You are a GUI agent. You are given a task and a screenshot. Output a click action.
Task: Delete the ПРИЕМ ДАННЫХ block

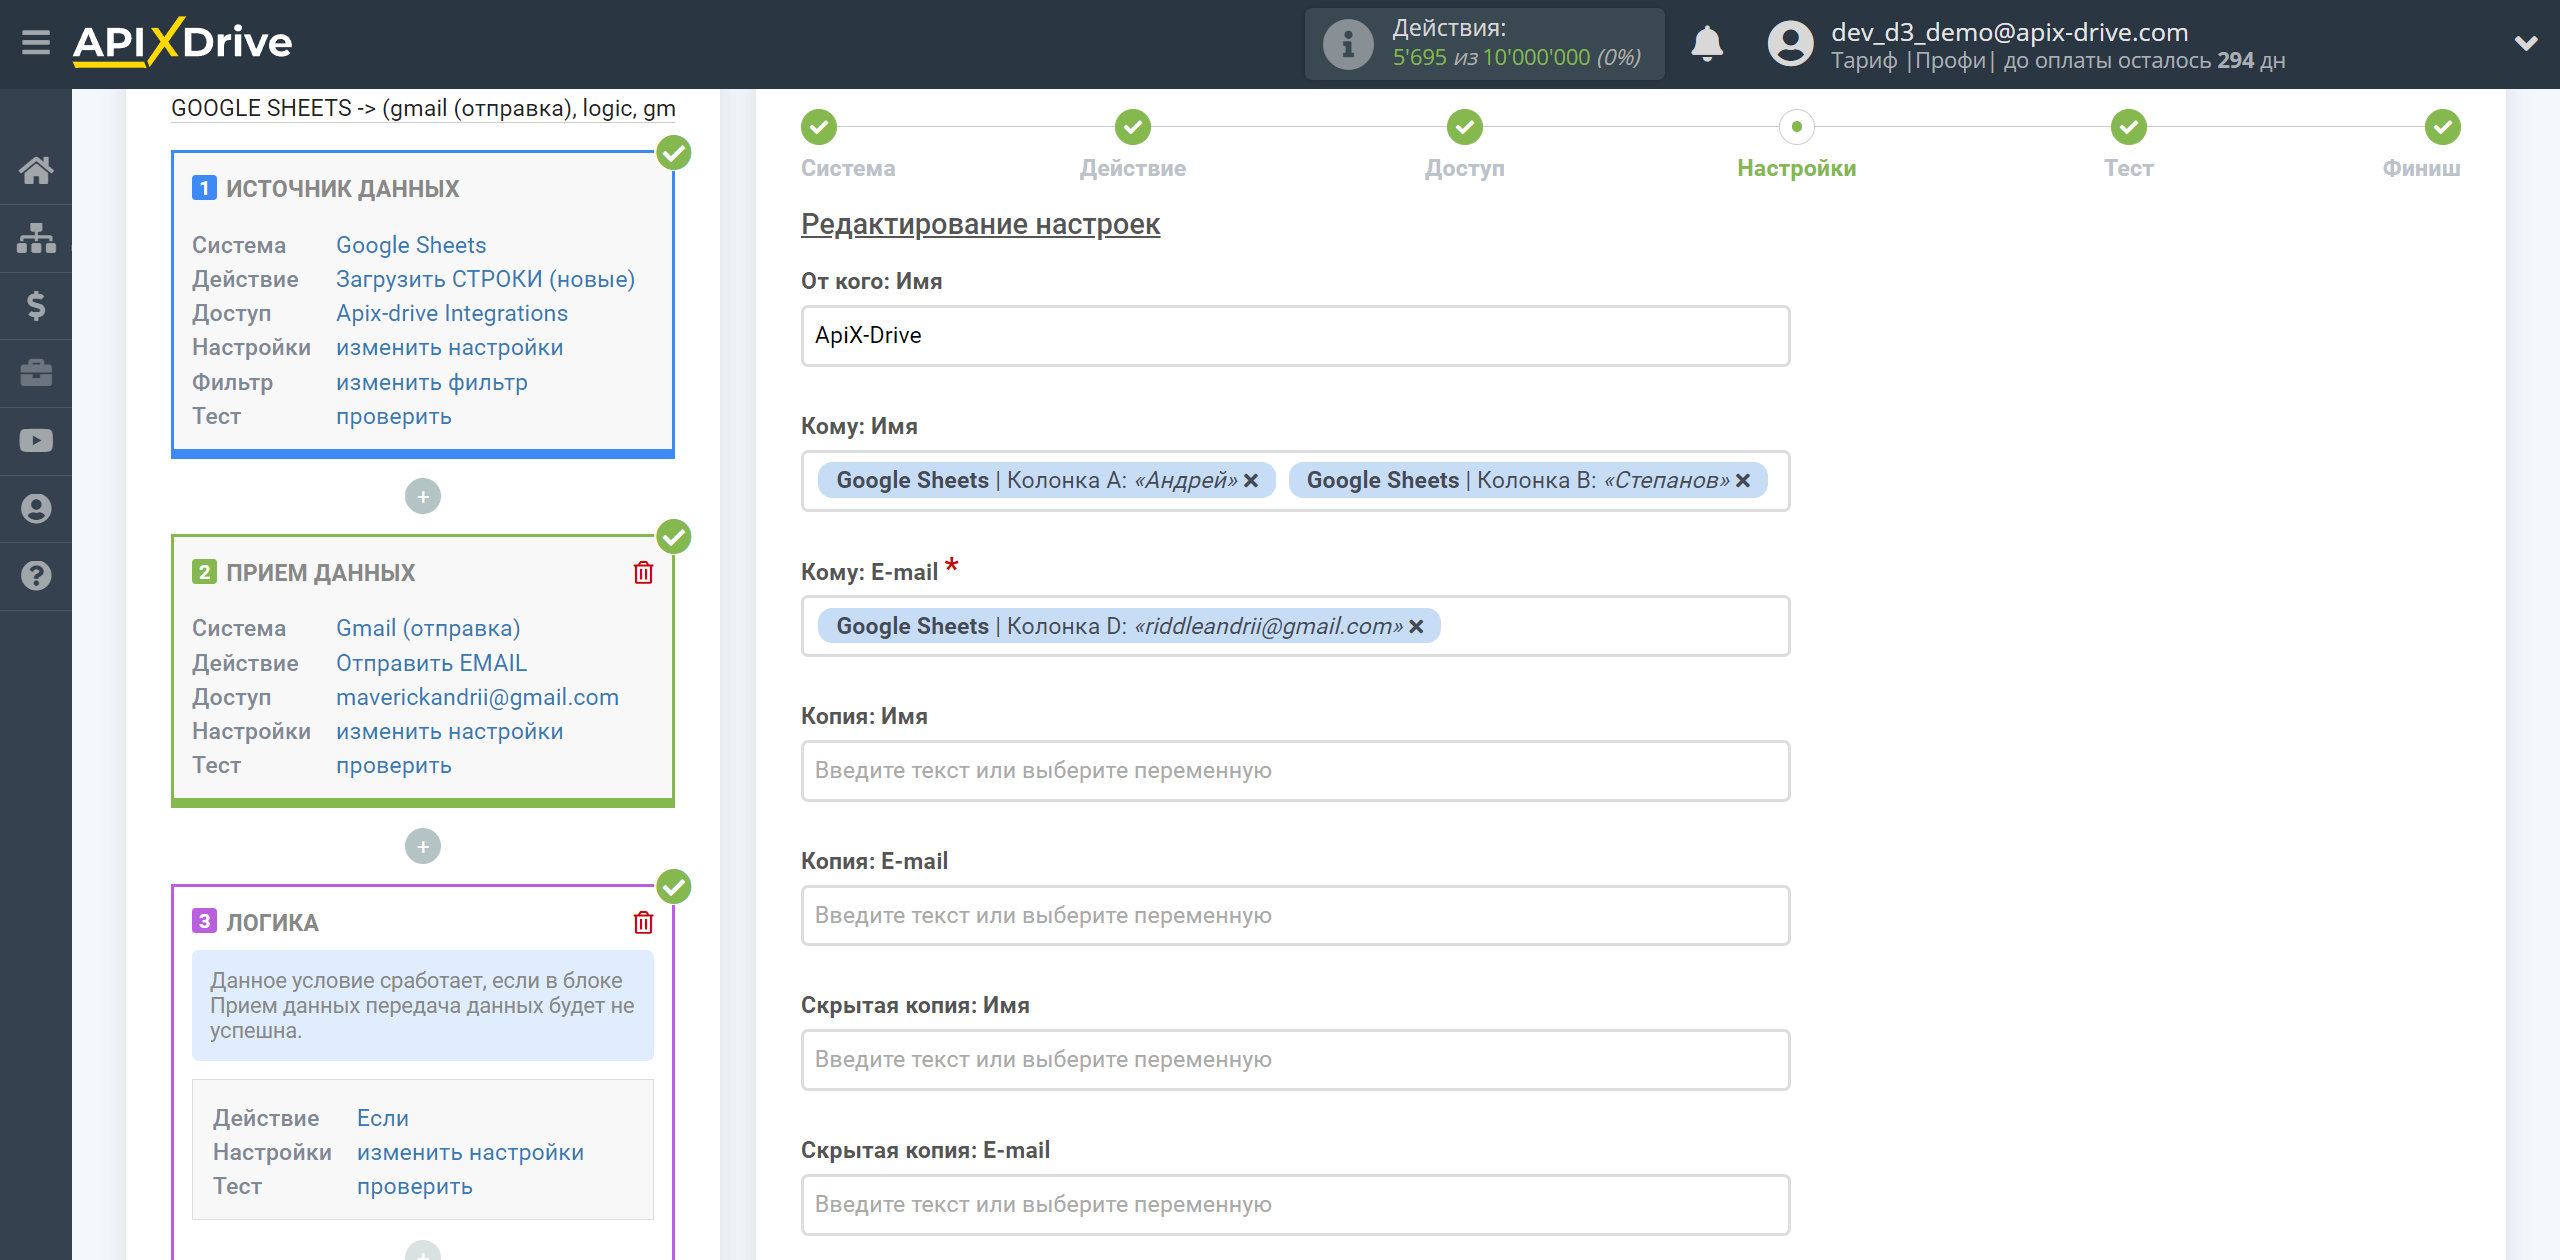643,572
